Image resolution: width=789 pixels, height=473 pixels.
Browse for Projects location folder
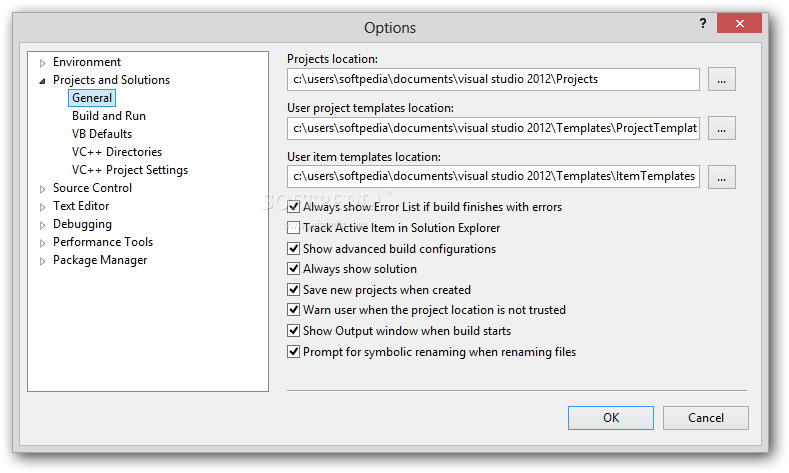pyautogui.click(x=722, y=79)
